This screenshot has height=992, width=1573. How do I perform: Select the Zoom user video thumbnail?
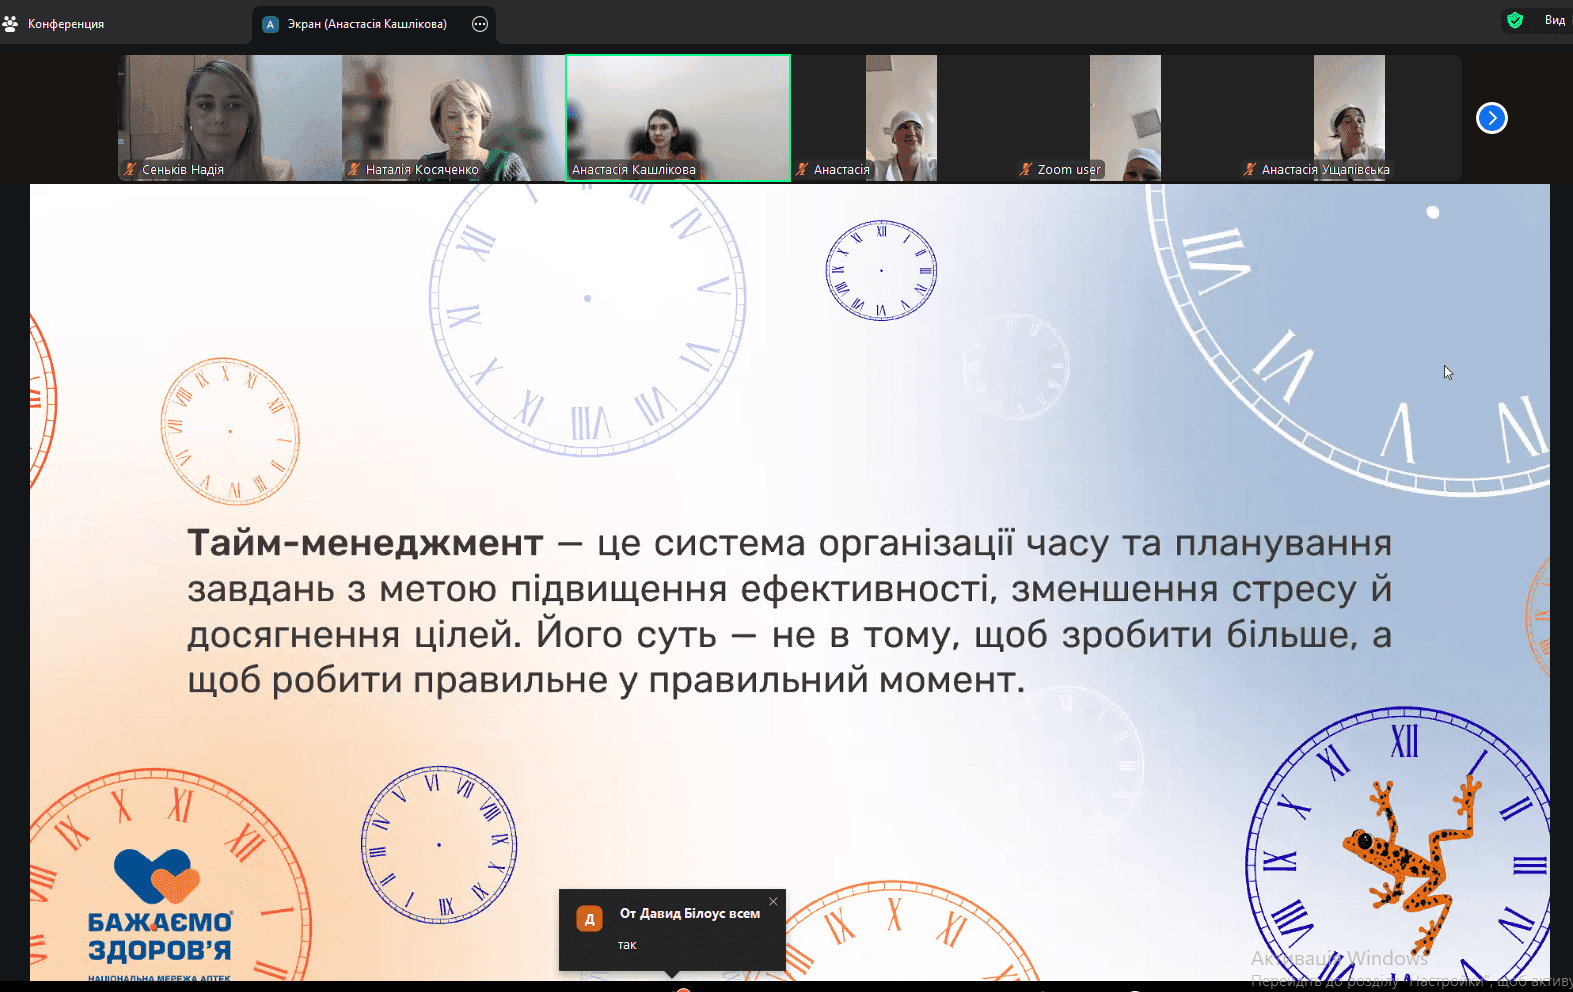(1126, 118)
